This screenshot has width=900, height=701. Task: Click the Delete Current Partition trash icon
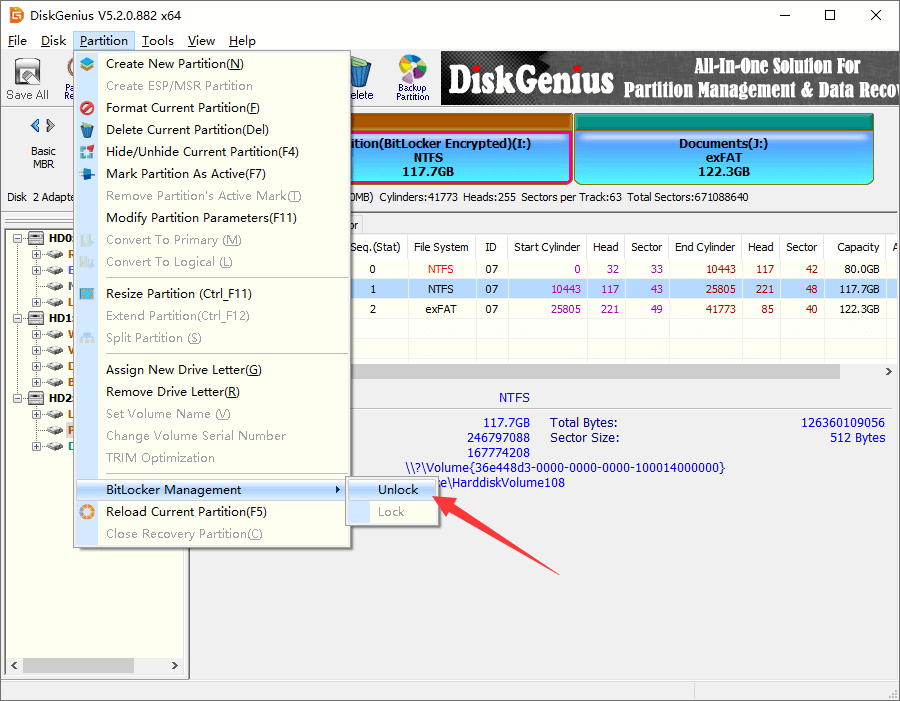tap(87, 130)
